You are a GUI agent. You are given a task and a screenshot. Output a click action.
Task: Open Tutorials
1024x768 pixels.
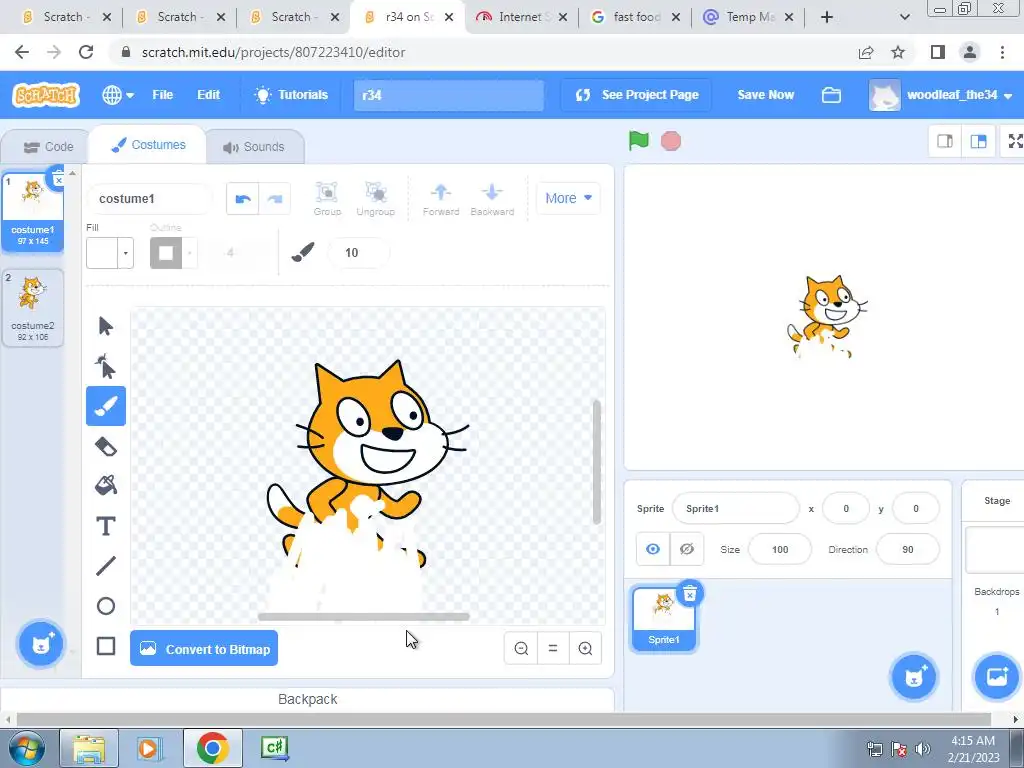point(291,95)
